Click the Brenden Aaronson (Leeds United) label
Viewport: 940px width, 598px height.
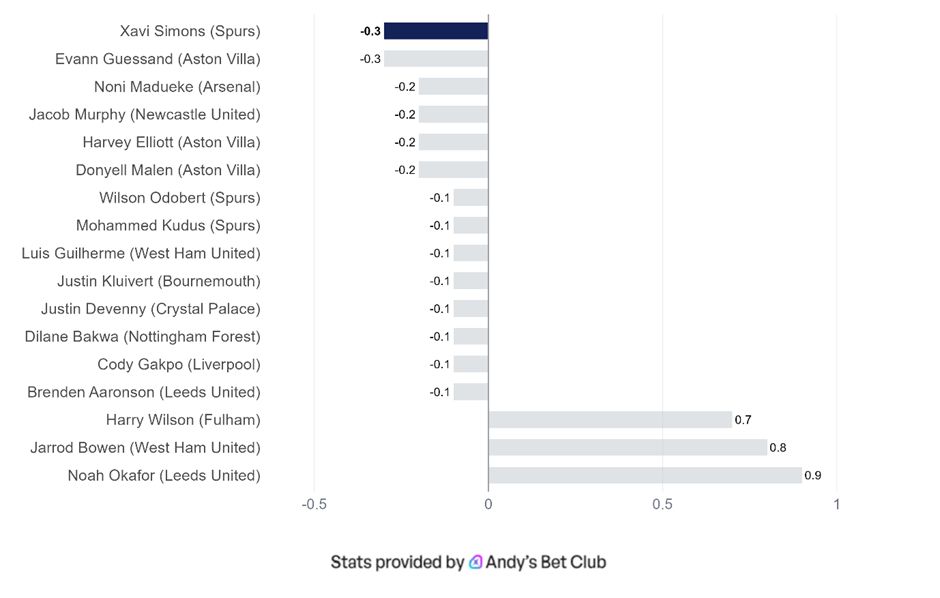[144, 392]
